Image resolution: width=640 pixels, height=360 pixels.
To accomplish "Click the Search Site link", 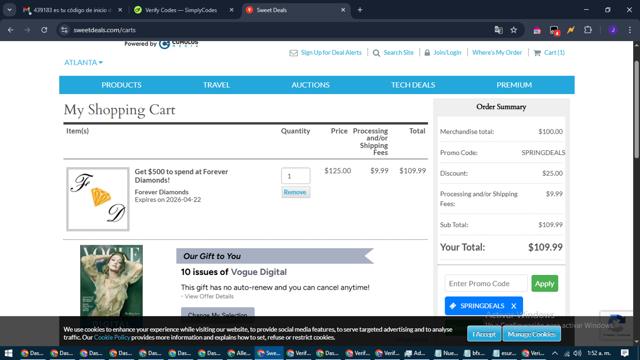I will tap(398, 53).
